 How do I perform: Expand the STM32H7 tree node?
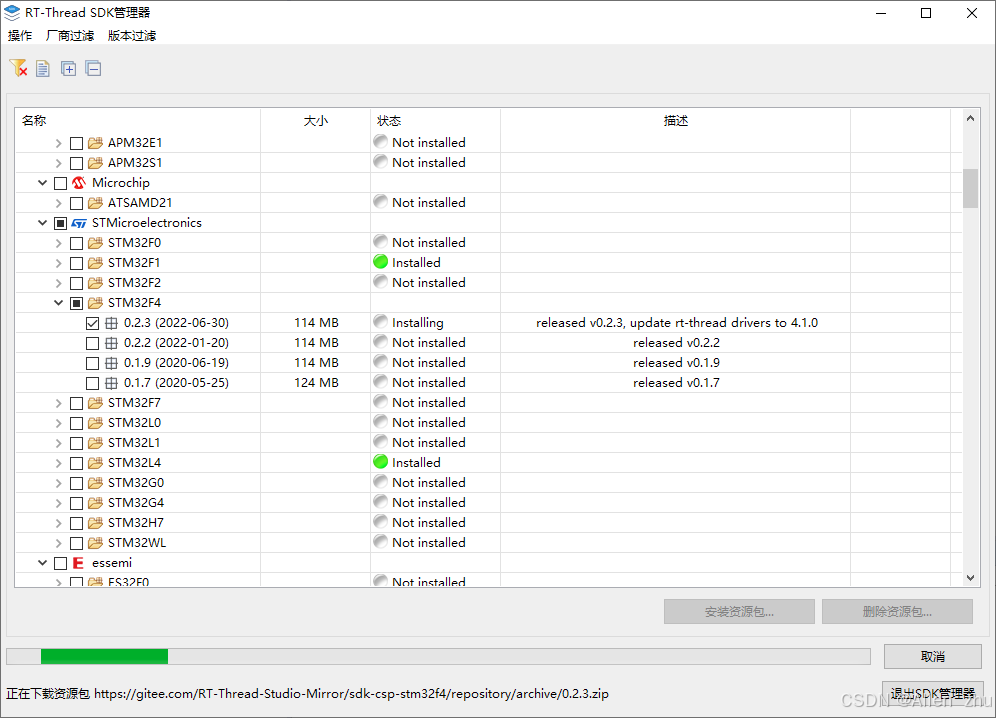tap(58, 523)
